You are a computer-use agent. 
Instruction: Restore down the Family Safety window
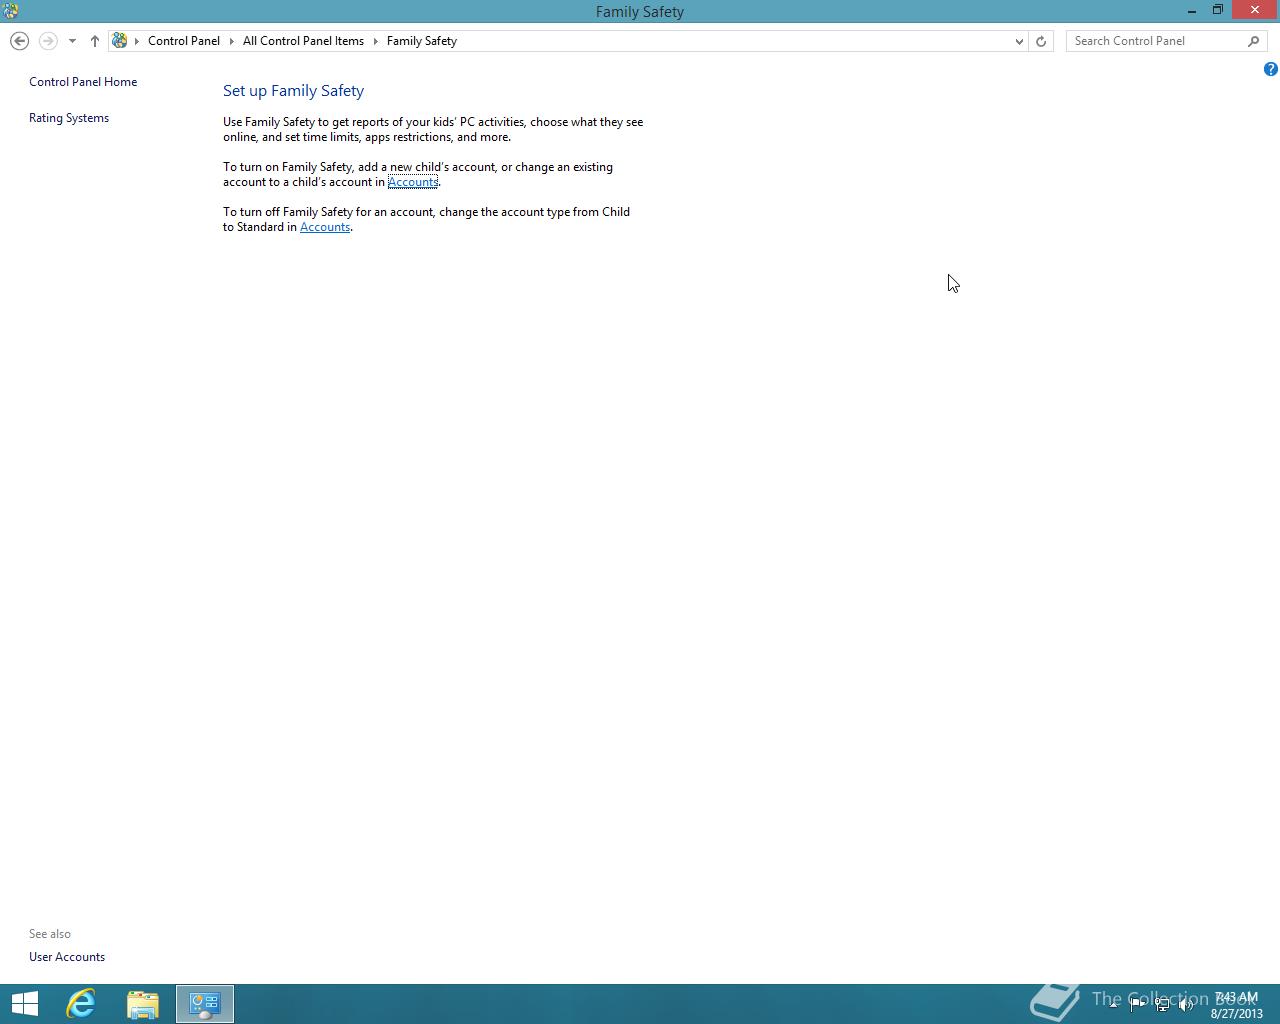point(1218,10)
